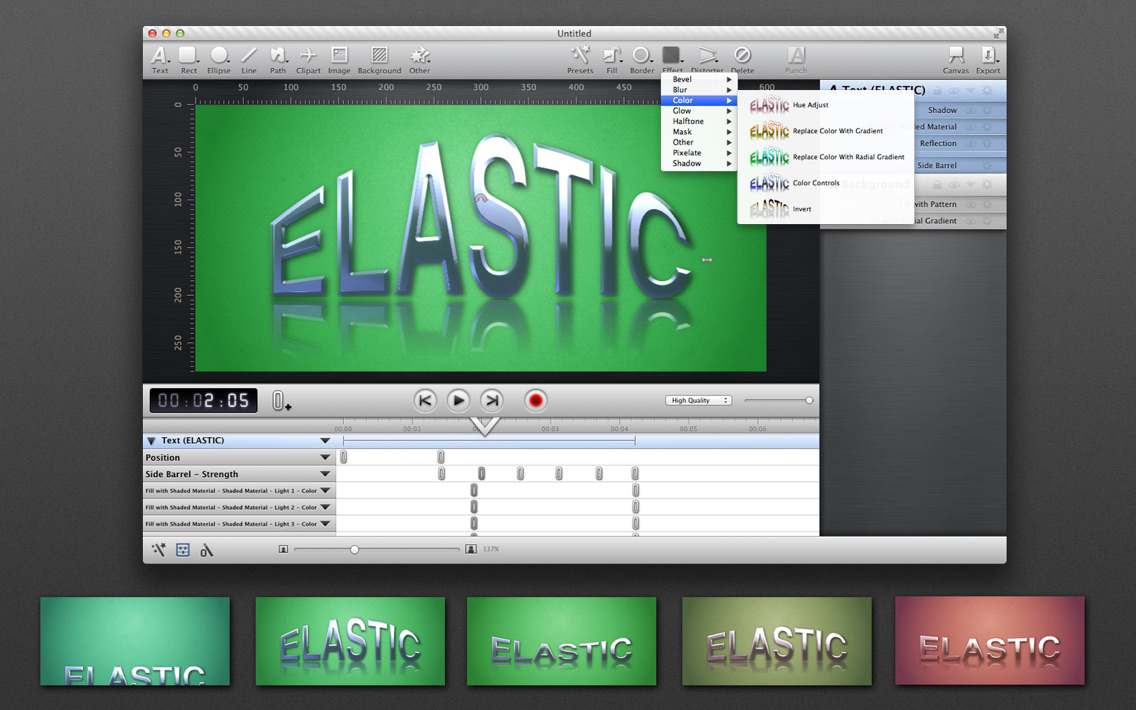The image size is (1136, 710).
Task: Adjust the slider beside High Quality
Action: pos(809,401)
